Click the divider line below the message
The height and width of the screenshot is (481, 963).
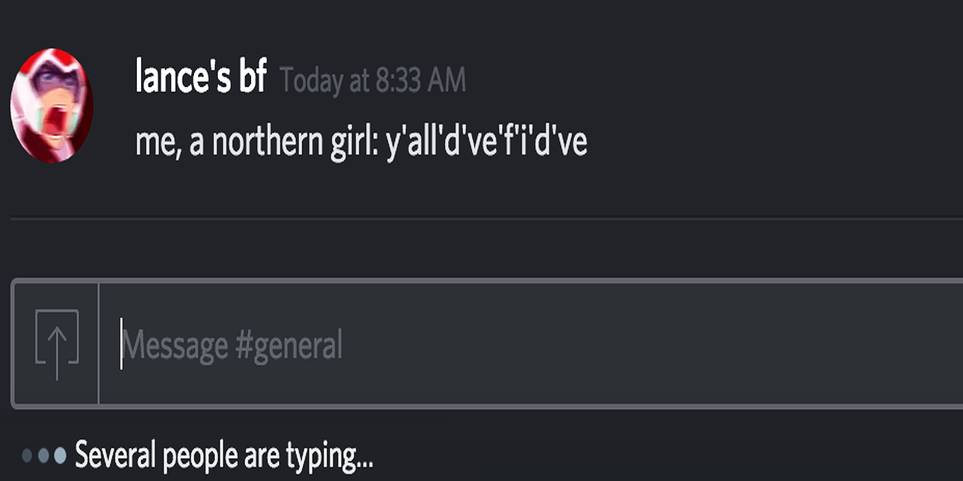coord(486,218)
